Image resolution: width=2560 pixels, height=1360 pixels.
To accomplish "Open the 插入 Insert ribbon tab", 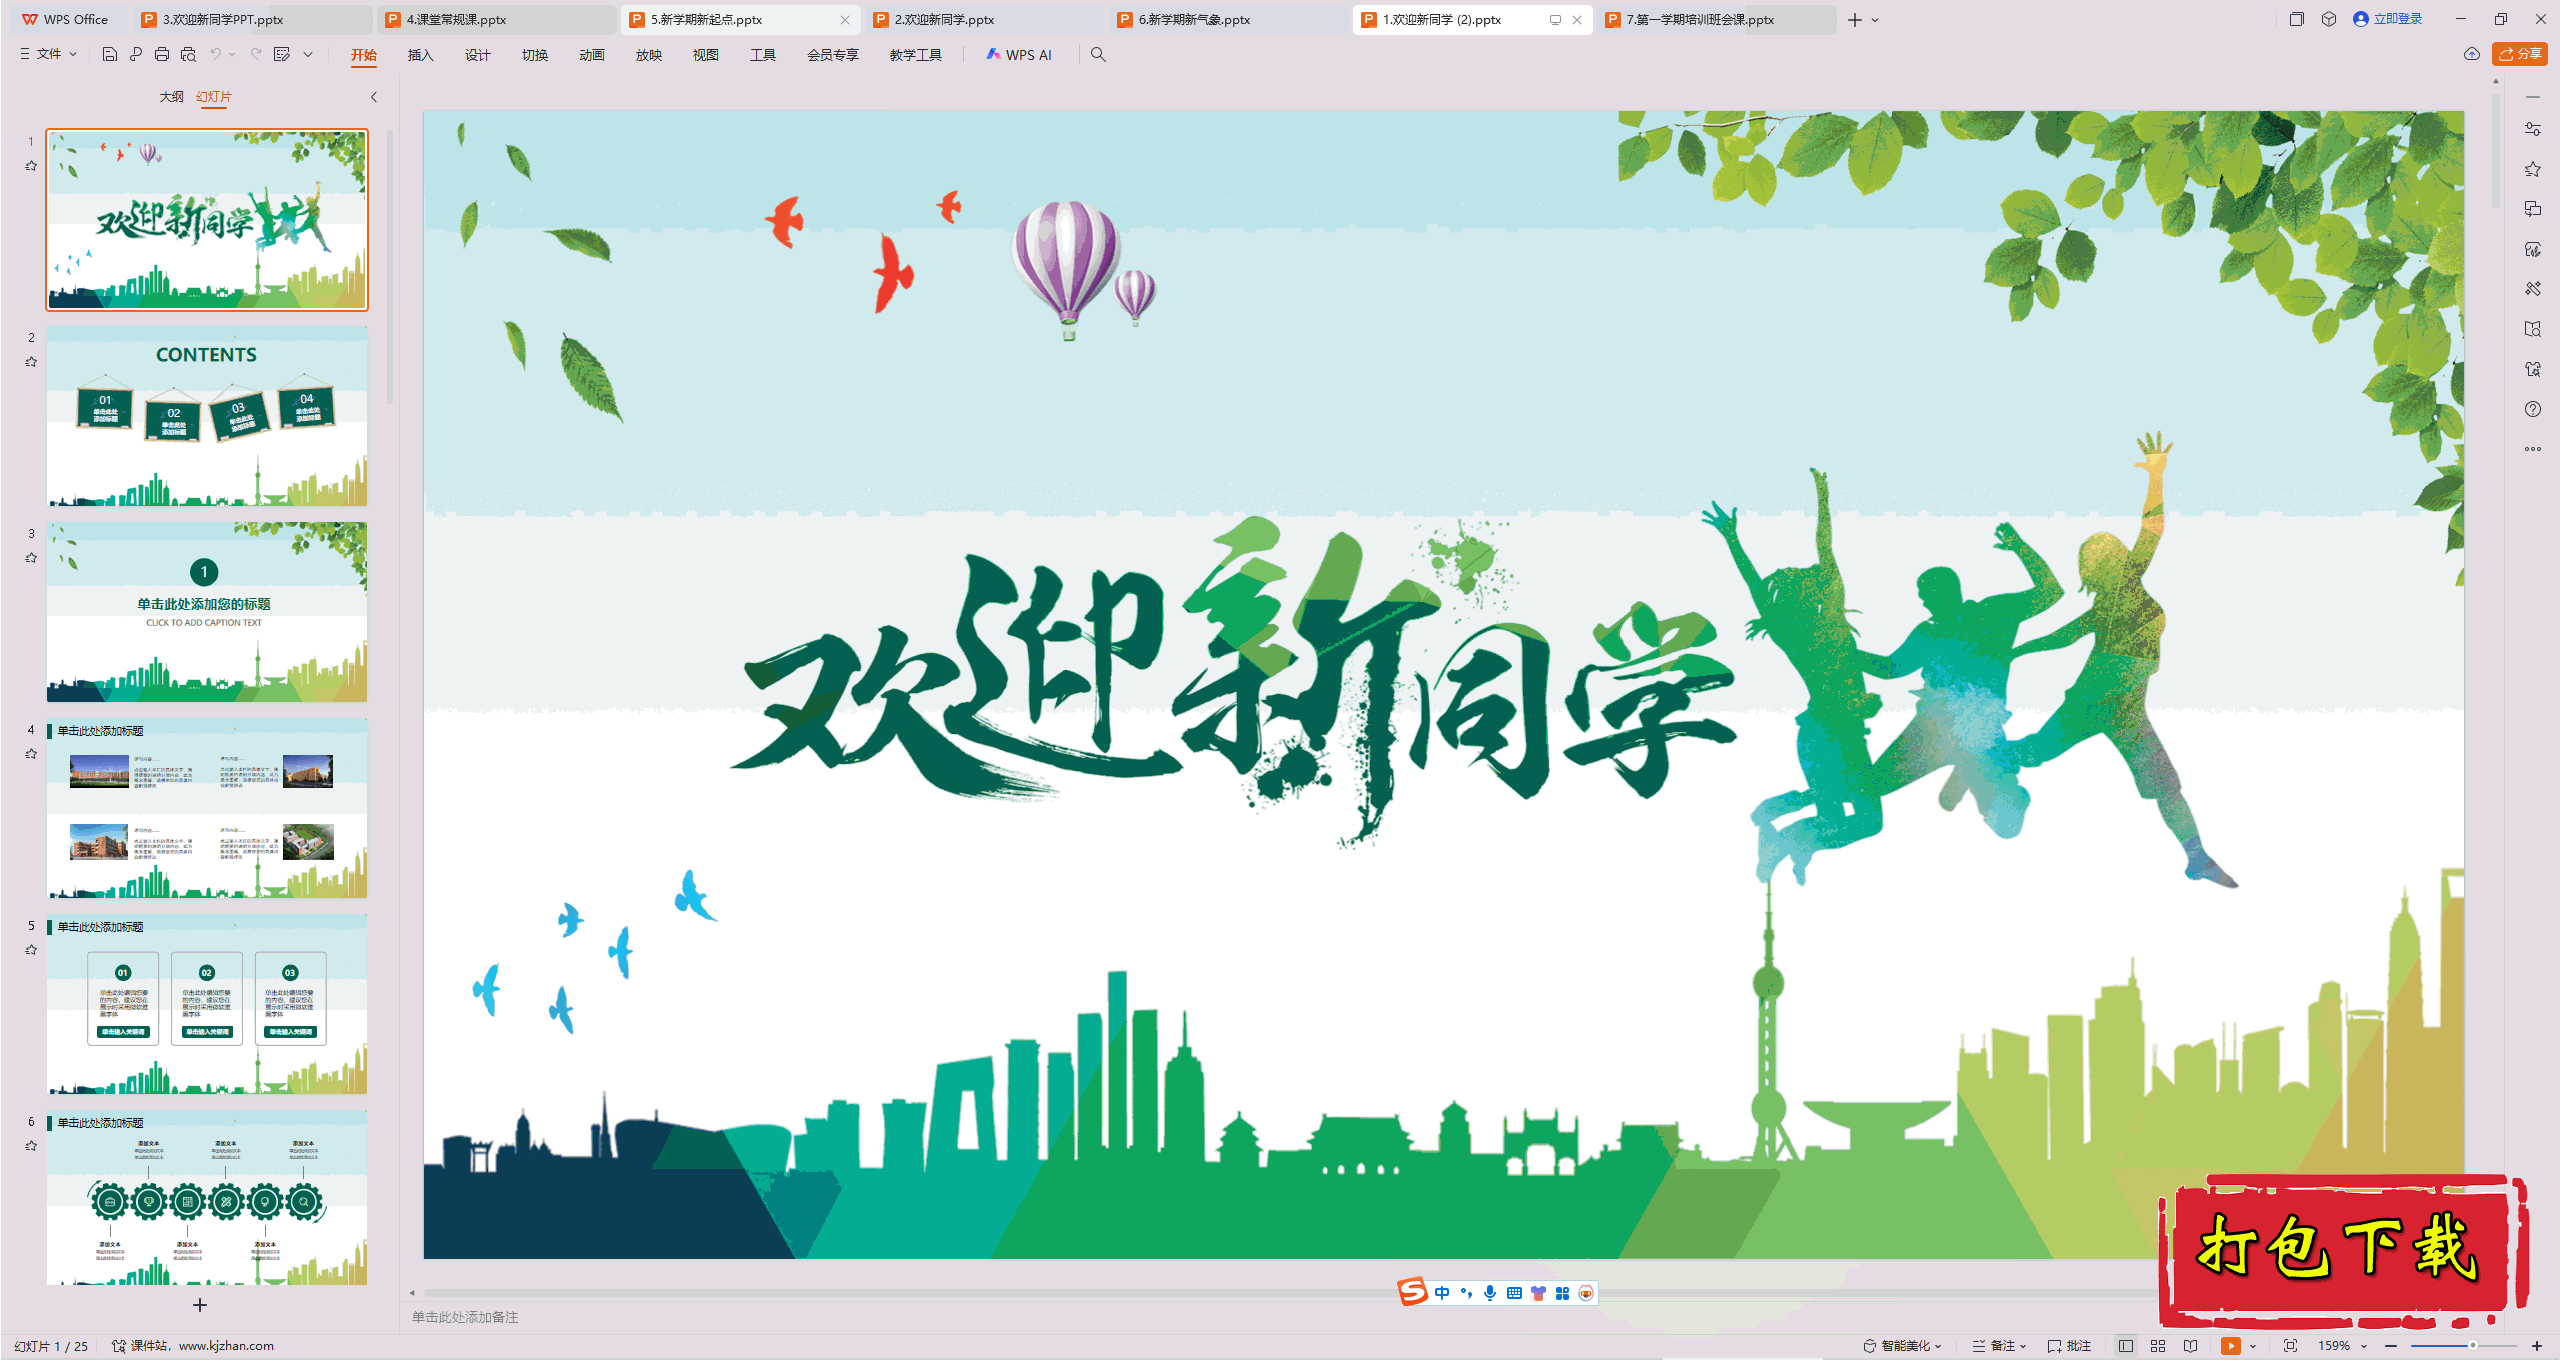I will (x=421, y=55).
